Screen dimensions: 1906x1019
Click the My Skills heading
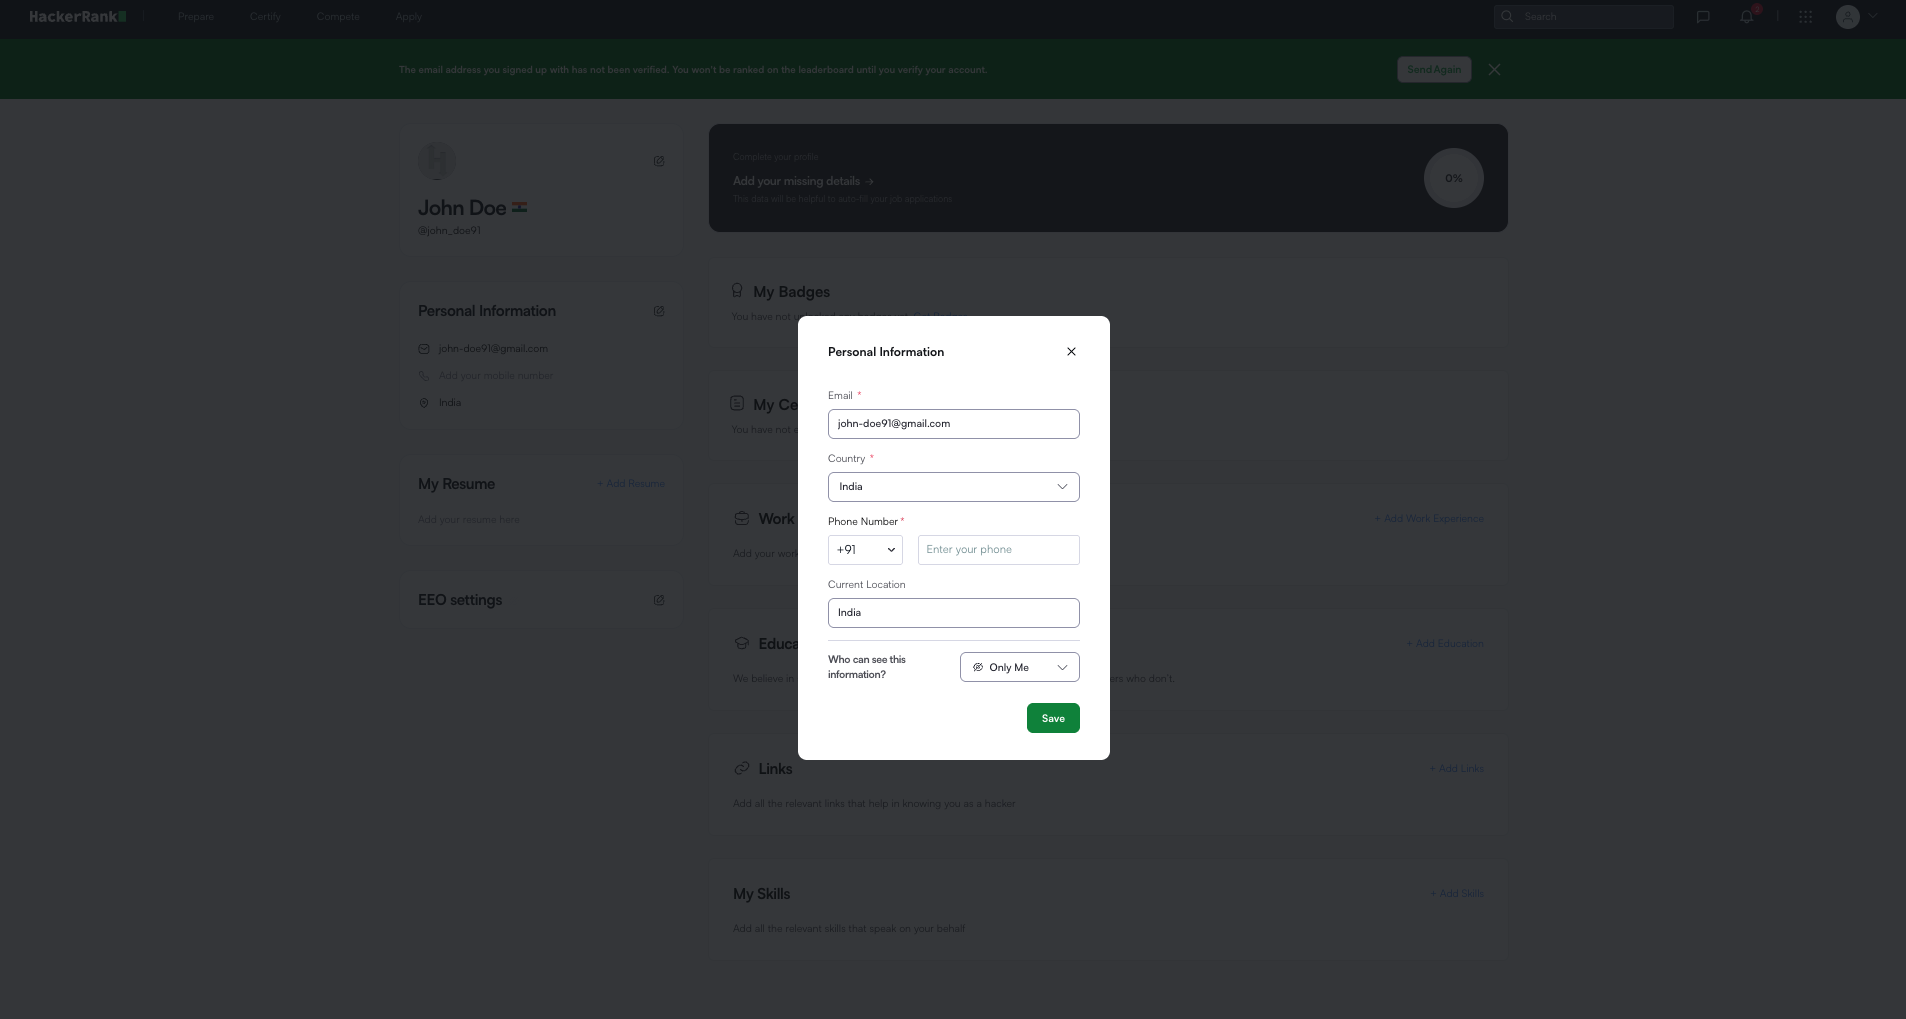(x=762, y=894)
